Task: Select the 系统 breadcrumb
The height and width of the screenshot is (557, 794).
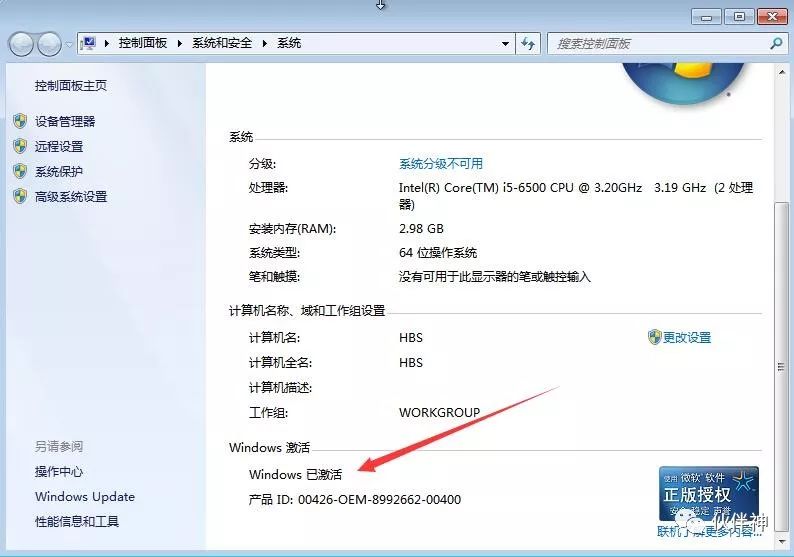Action: [289, 43]
